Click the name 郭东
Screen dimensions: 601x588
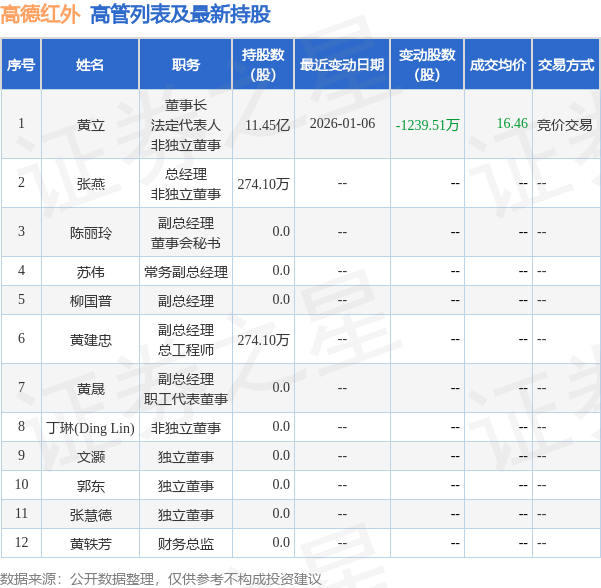[91, 486]
